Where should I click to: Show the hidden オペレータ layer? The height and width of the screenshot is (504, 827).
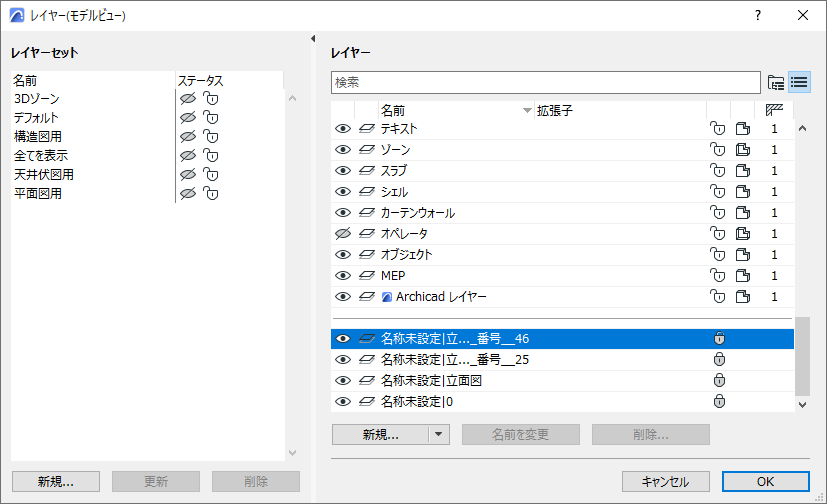click(343, 234)
